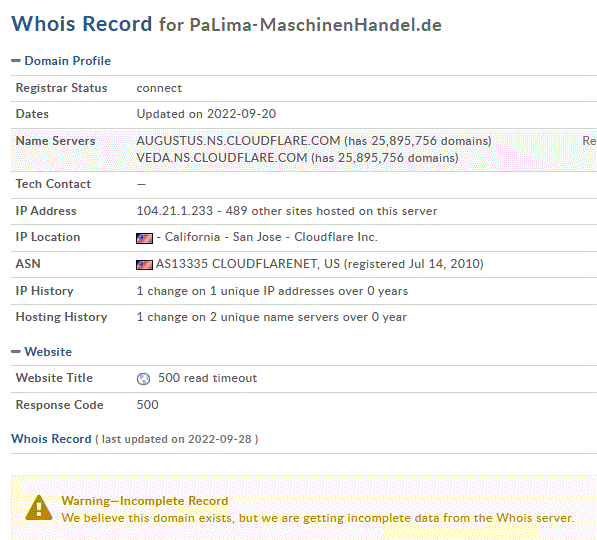Image resolution: width=597 pixels, height=540 pixels.
Task: Click the Warning—Incomplete Record heading
Action: click(x=145, y=501)
